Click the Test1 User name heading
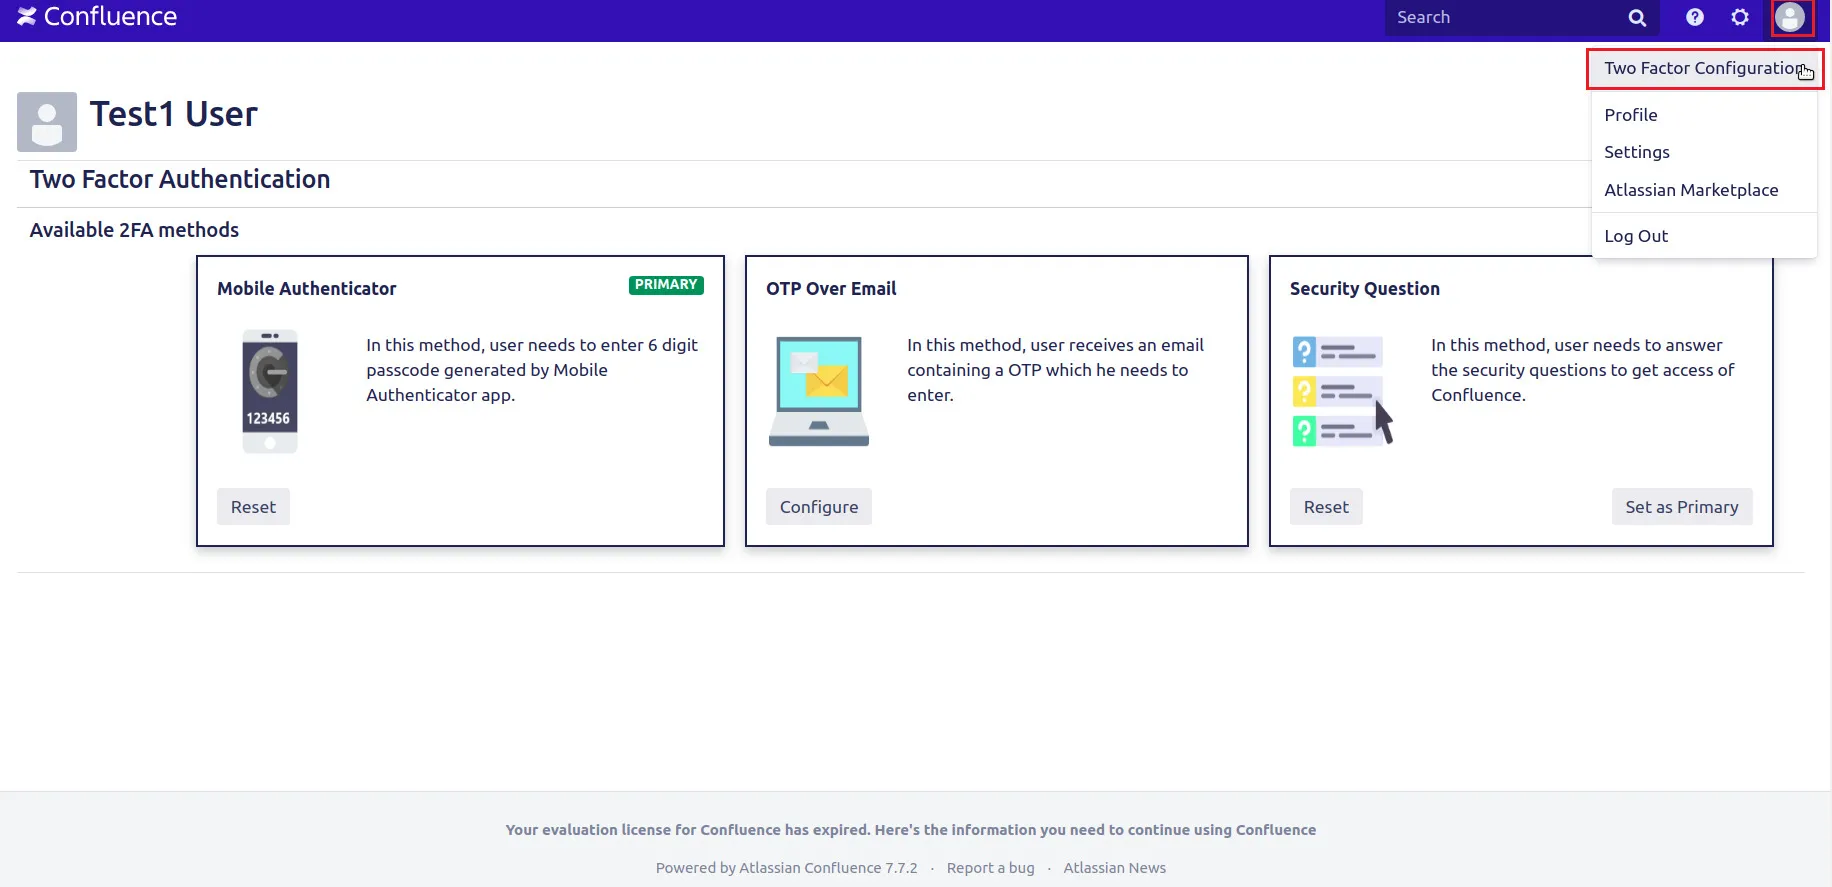 click(x=173, y=114)
